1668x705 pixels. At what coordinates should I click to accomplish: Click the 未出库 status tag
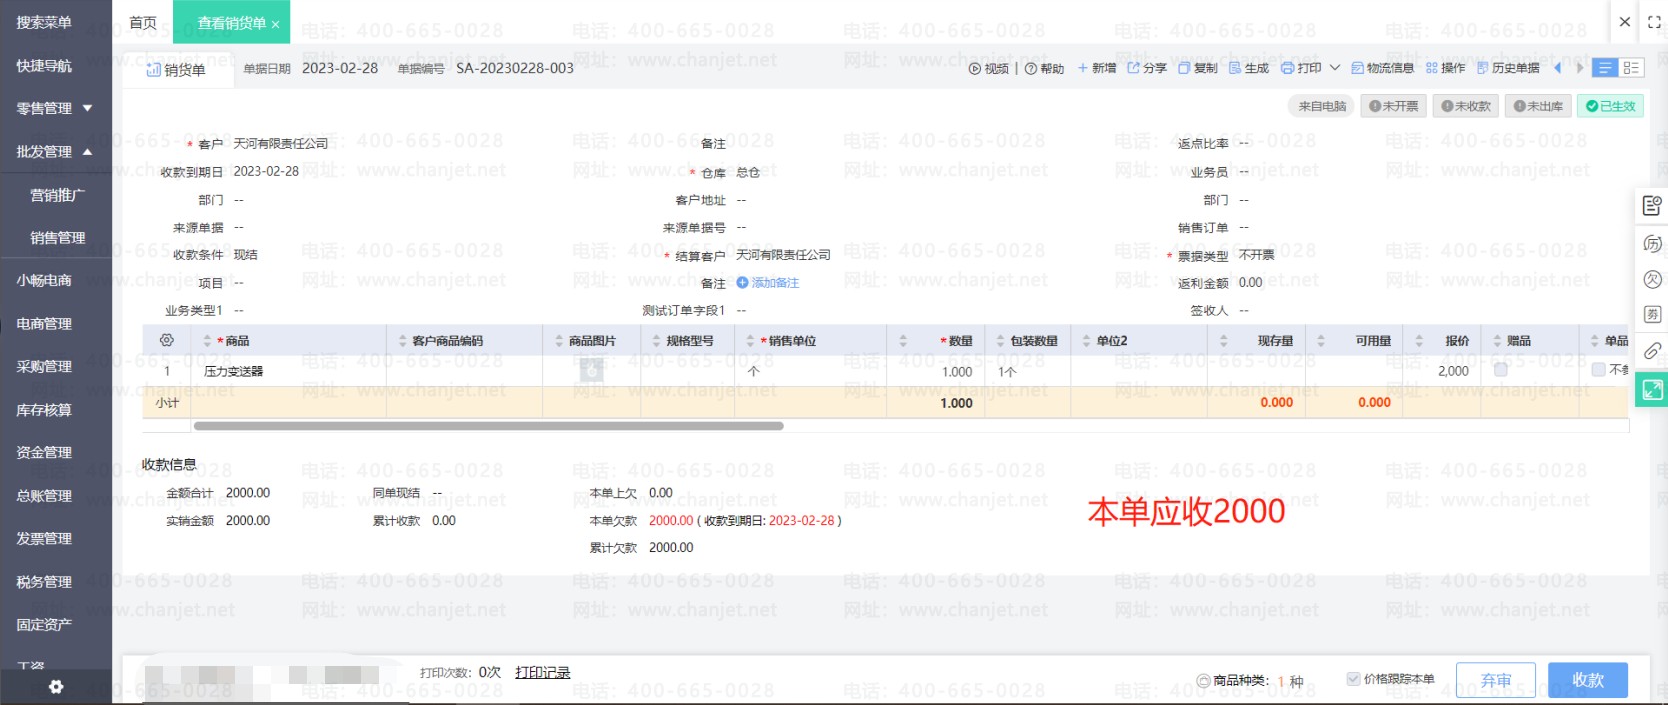click(1537, 106)
